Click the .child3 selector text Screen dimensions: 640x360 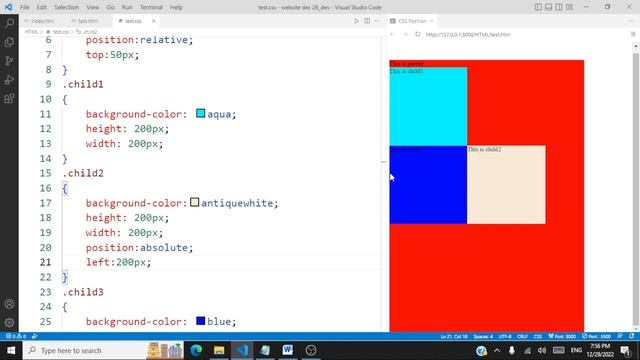(83, 292)
